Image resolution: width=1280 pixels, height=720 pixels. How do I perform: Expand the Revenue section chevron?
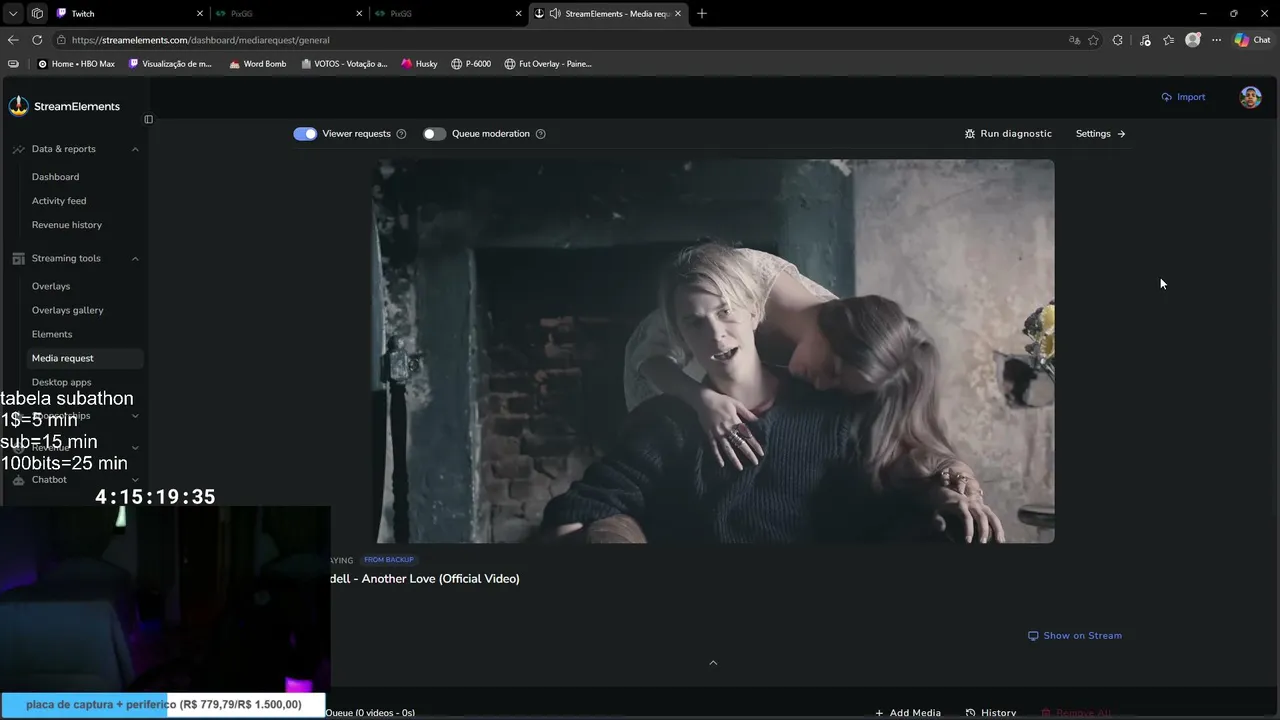click(135, 448)
